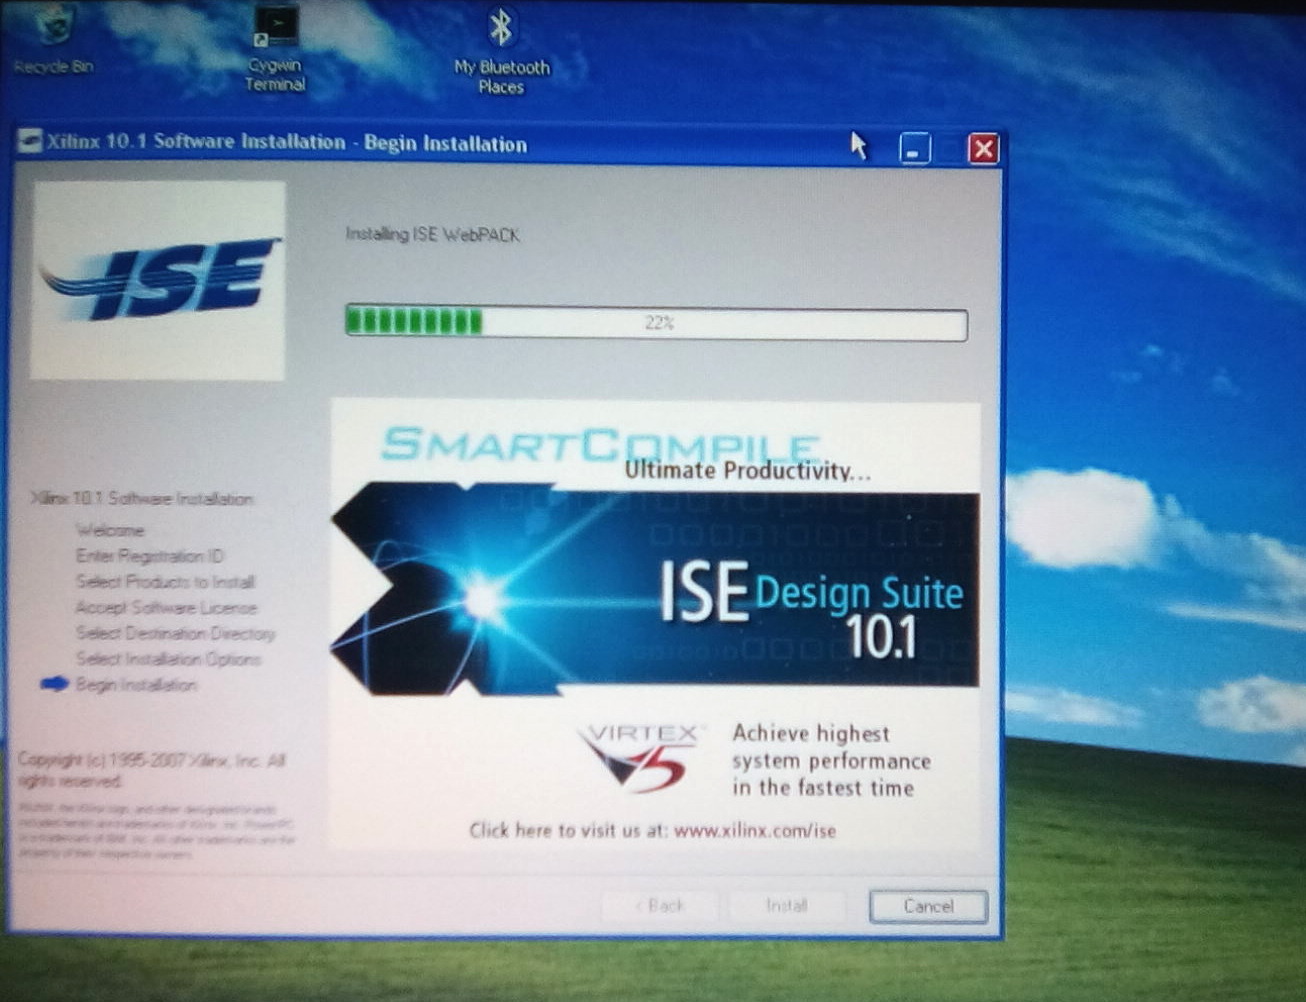Click the installation progress bar at 22%
The image size is (1306, 1002).
point(656,323)
